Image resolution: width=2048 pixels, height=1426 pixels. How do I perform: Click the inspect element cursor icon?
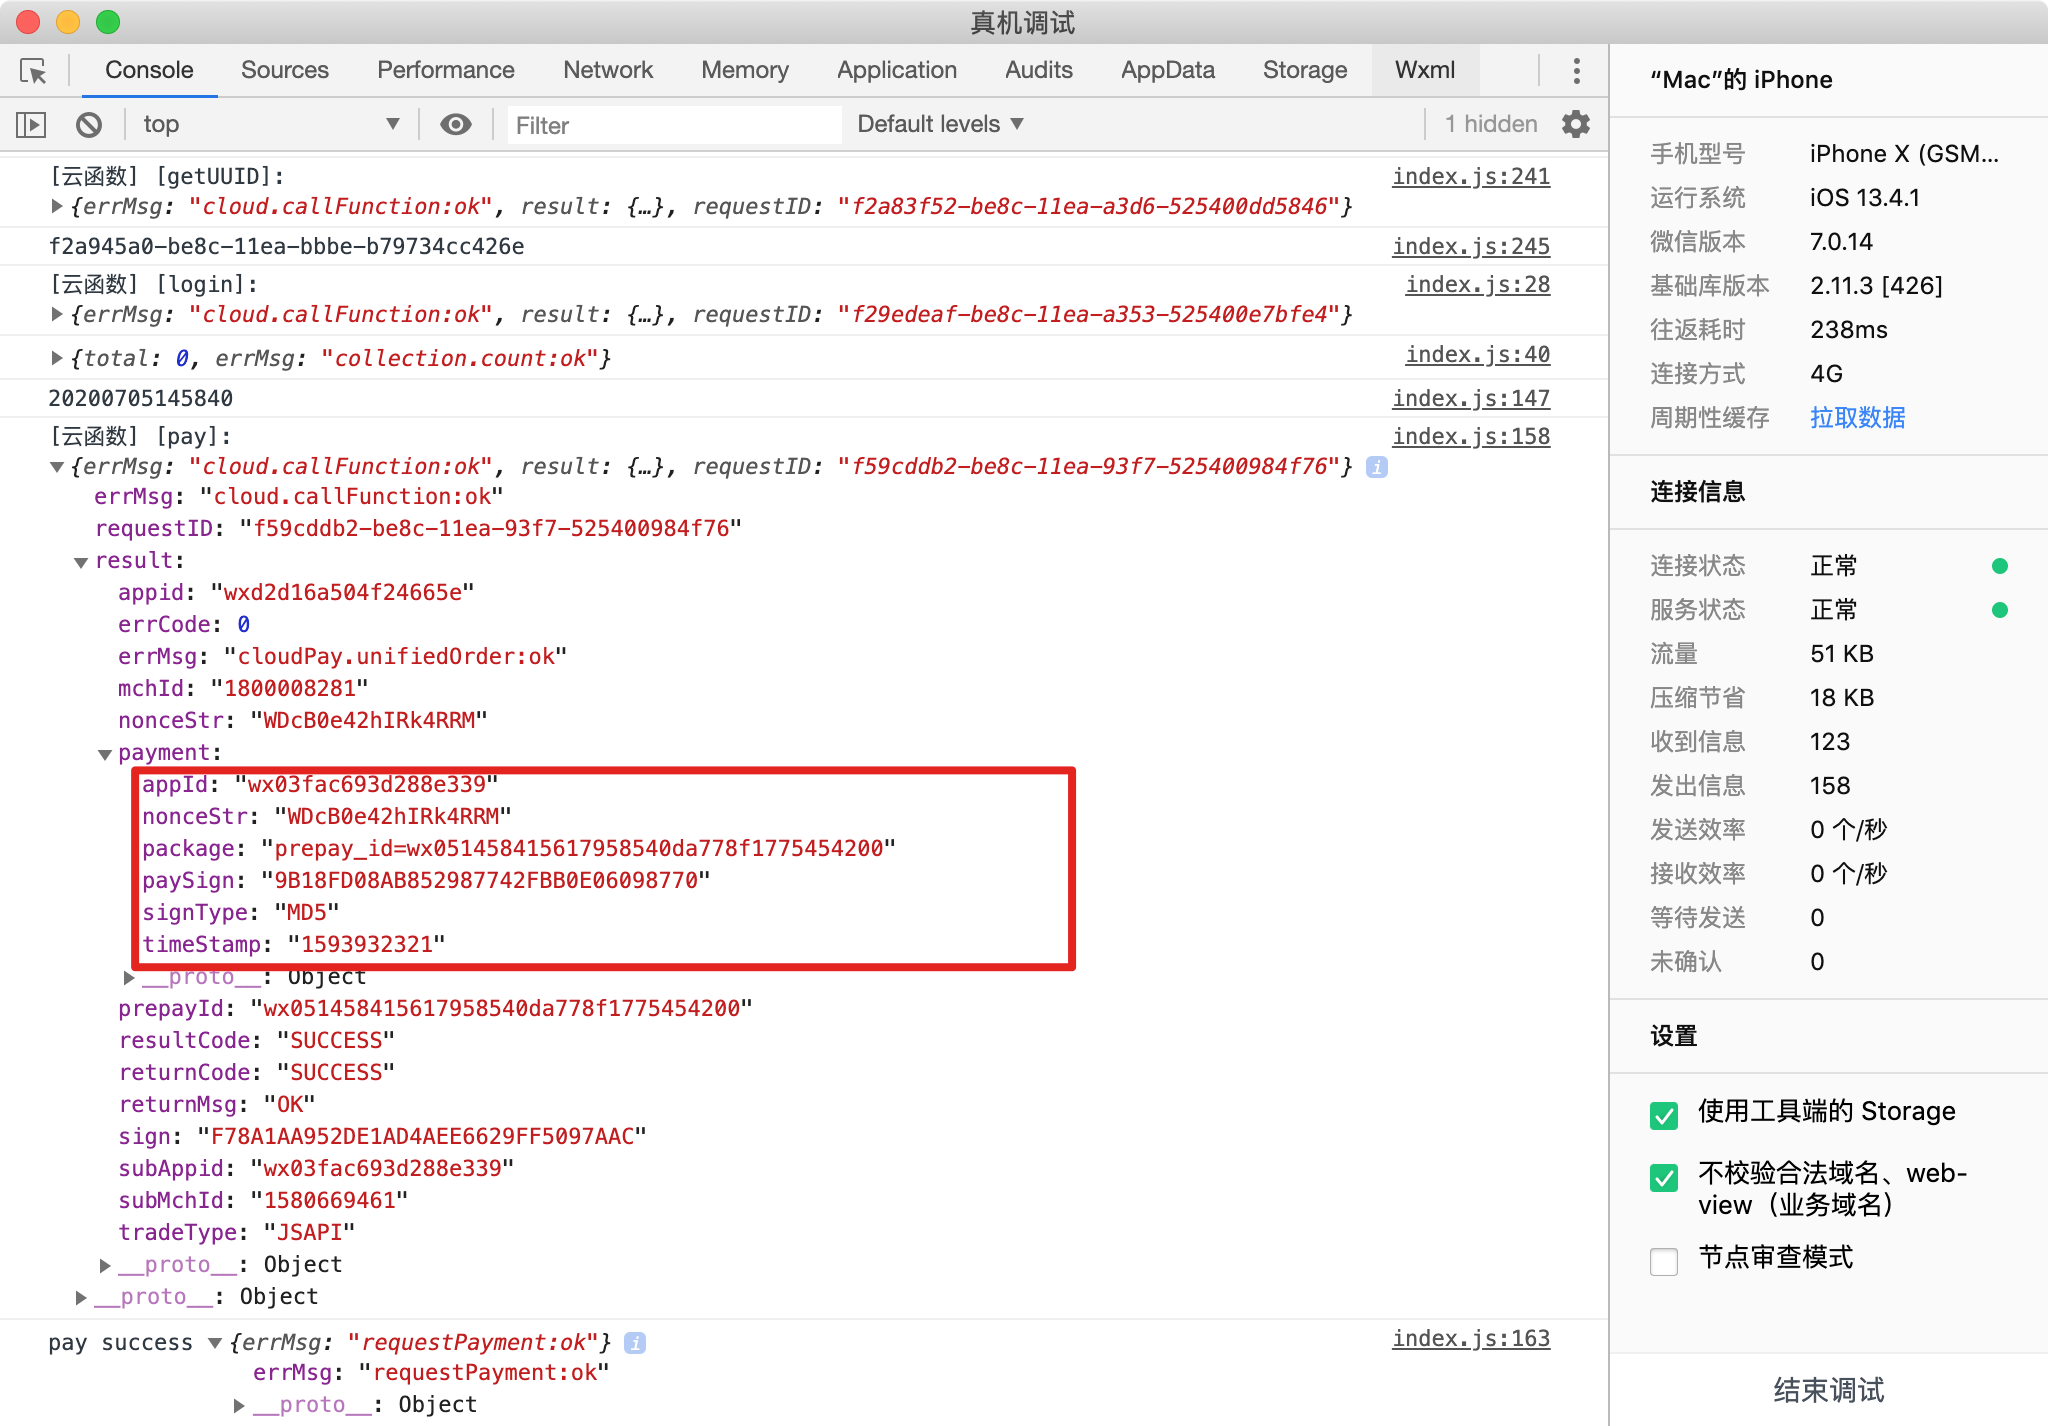click(x=33, y=71)
